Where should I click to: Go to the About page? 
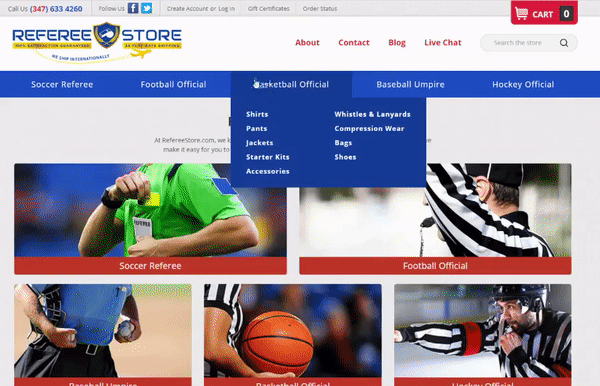coord(307,42)
